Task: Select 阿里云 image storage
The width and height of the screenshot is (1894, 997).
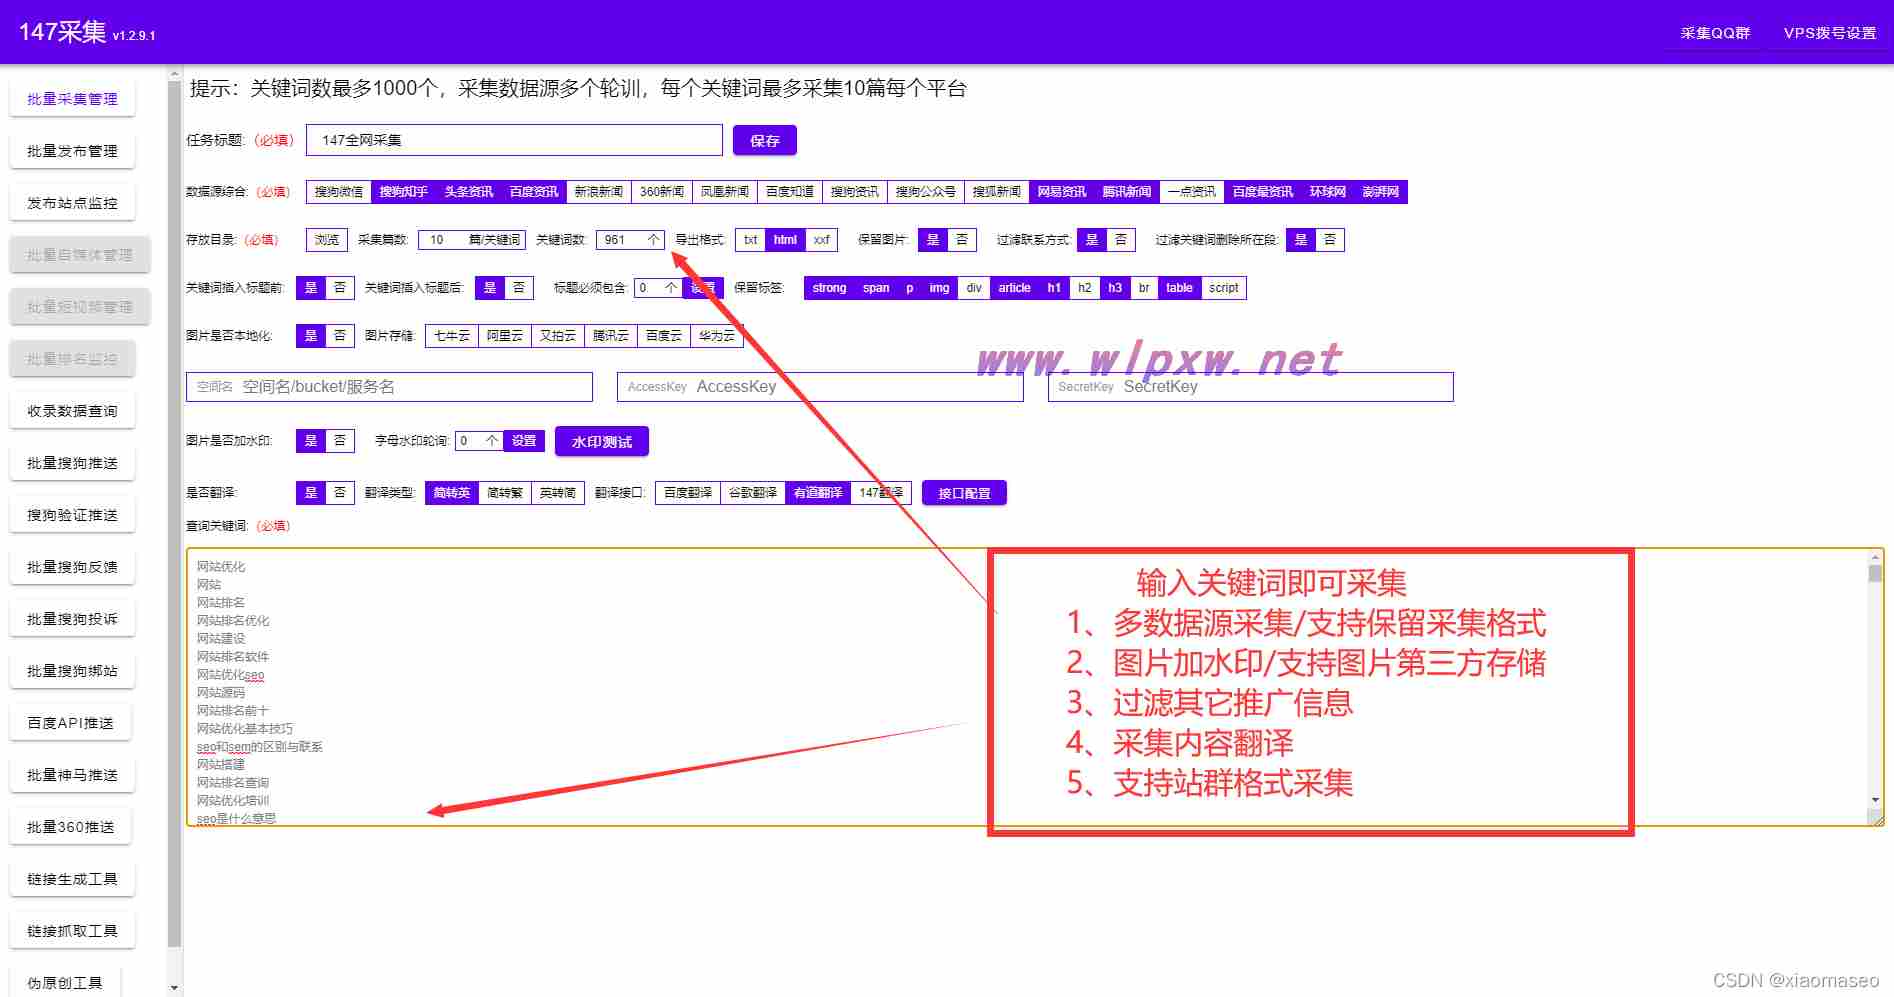Action: [504, 336]
